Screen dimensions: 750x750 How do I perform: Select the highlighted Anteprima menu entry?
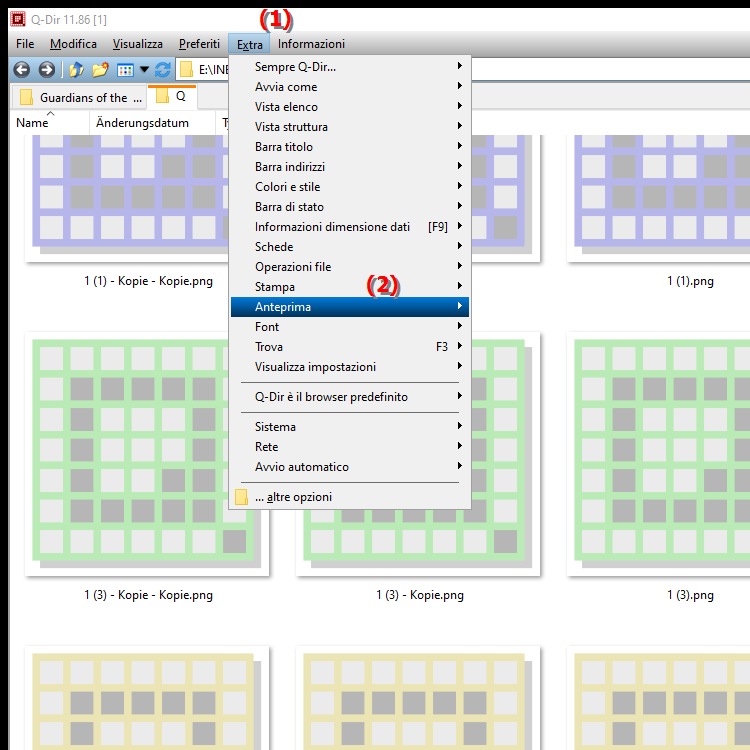[x=350, y=307]
